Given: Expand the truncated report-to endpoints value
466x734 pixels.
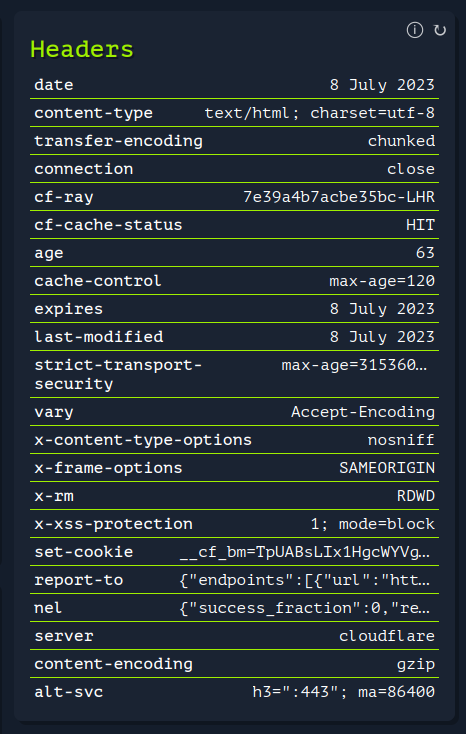Looking at the screenshot, I should coord(305,580).
